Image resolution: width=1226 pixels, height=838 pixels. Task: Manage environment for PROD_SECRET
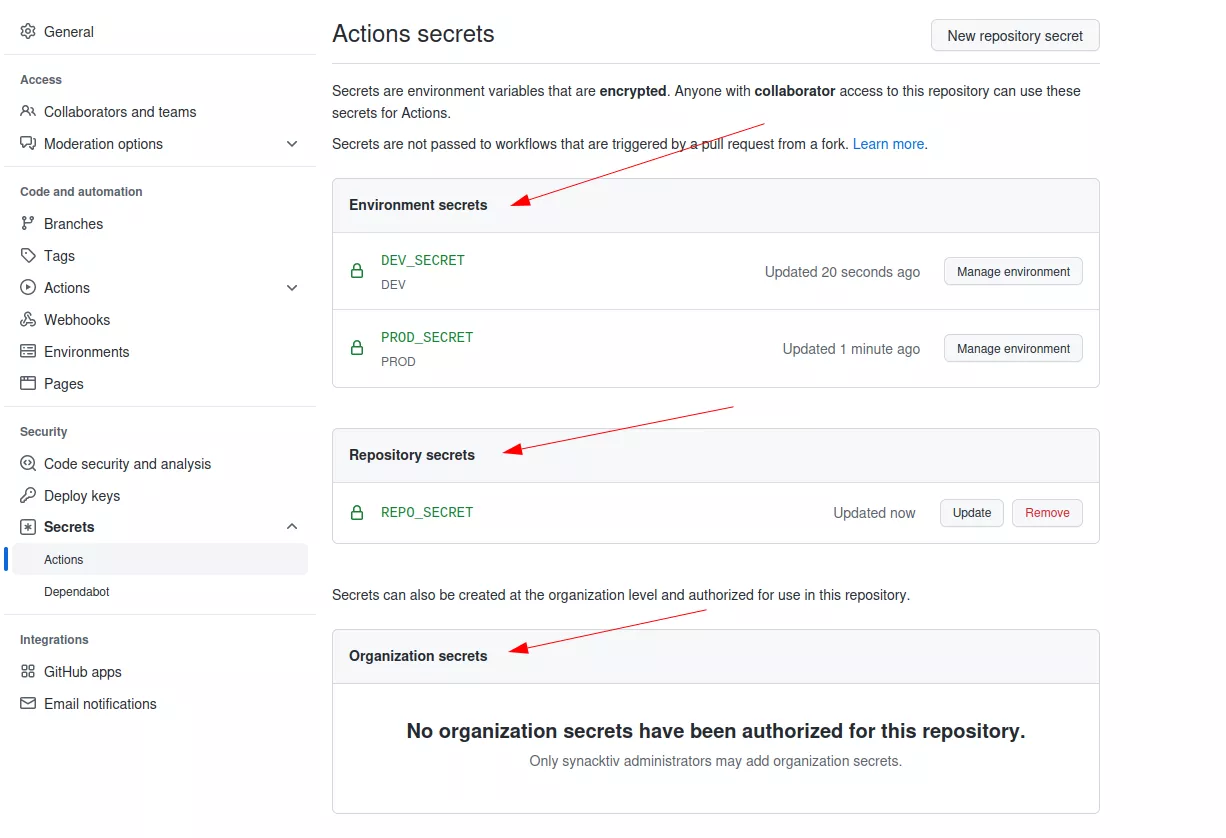pyautogui.click(x=1013, y=349)
